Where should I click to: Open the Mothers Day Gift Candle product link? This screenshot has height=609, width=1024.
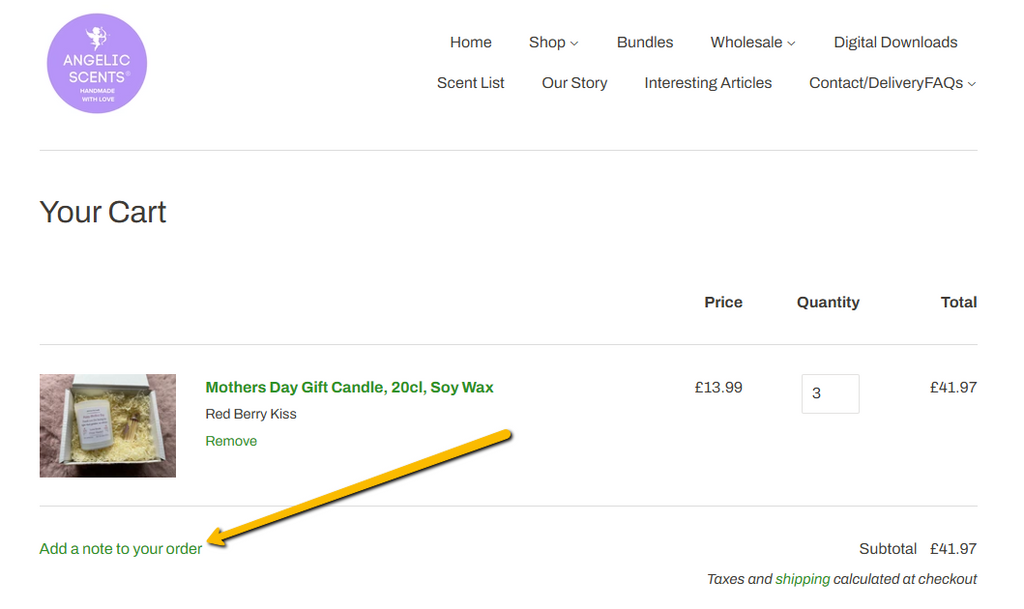click(x=349, y=387)
